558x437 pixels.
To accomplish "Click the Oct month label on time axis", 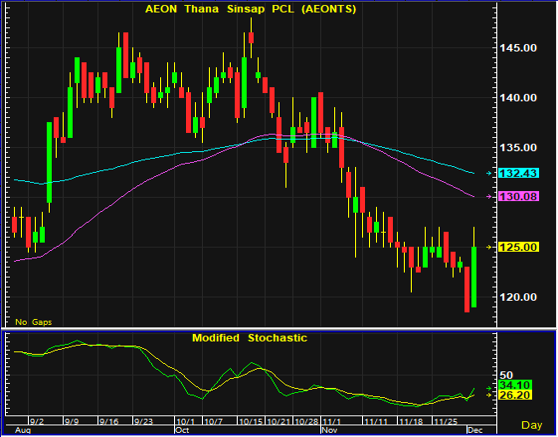I will pyautogui.click(x=182, y=430).
